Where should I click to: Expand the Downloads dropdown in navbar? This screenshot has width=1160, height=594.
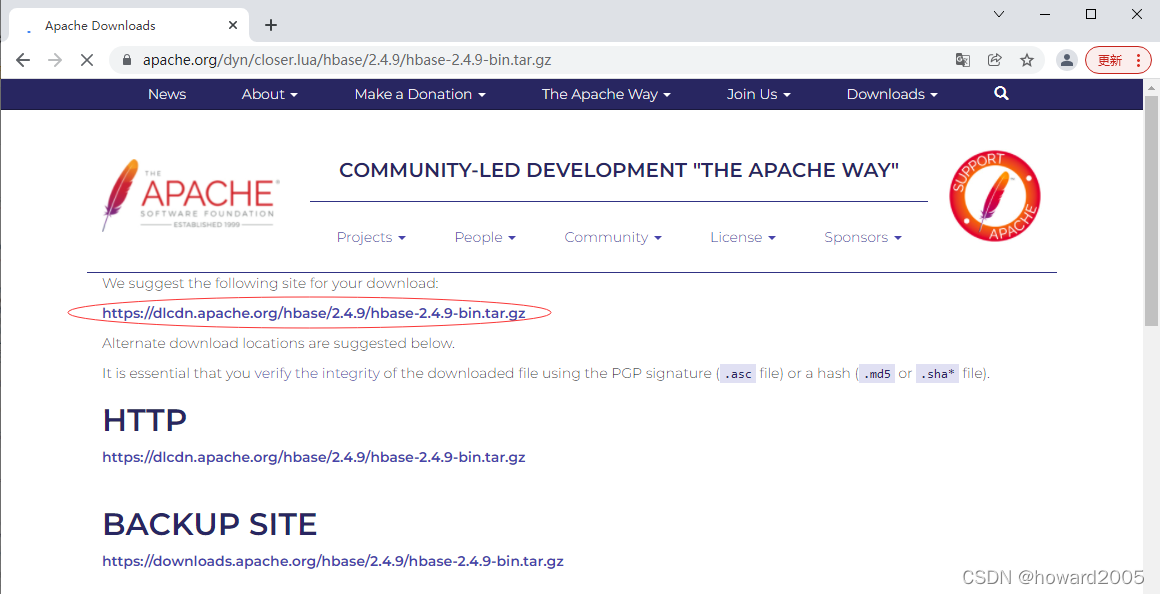892,94
